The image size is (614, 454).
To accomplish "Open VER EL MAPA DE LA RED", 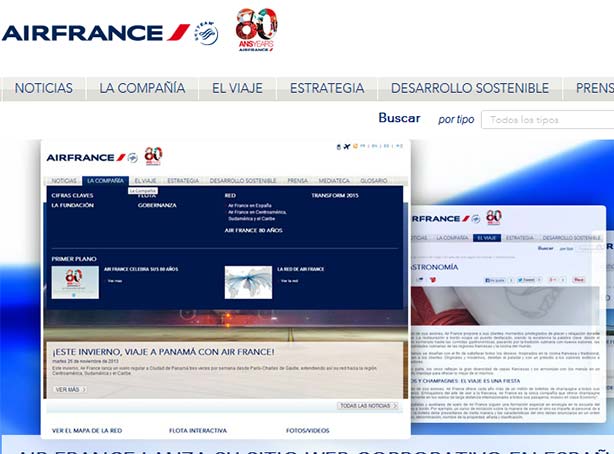I will (87, 430).
